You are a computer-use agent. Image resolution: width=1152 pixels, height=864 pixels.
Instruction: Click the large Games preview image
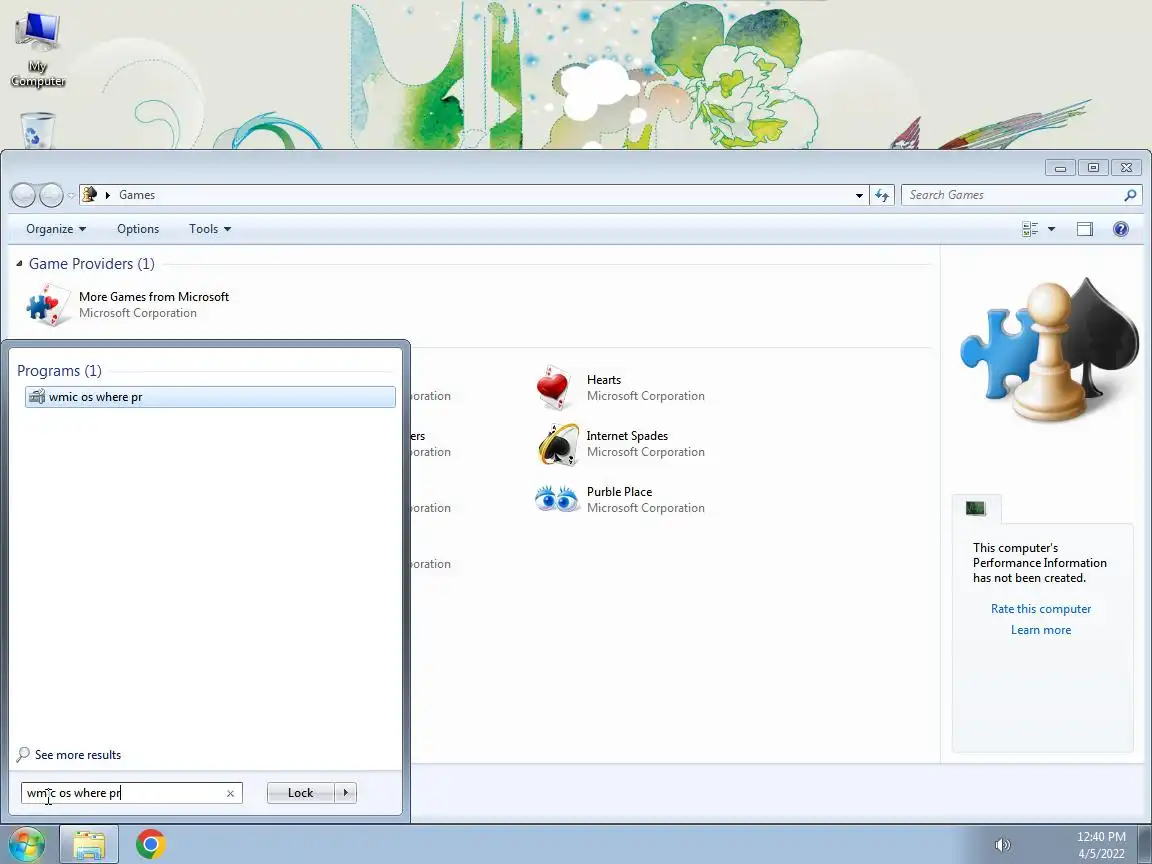tap(1051, 349)
